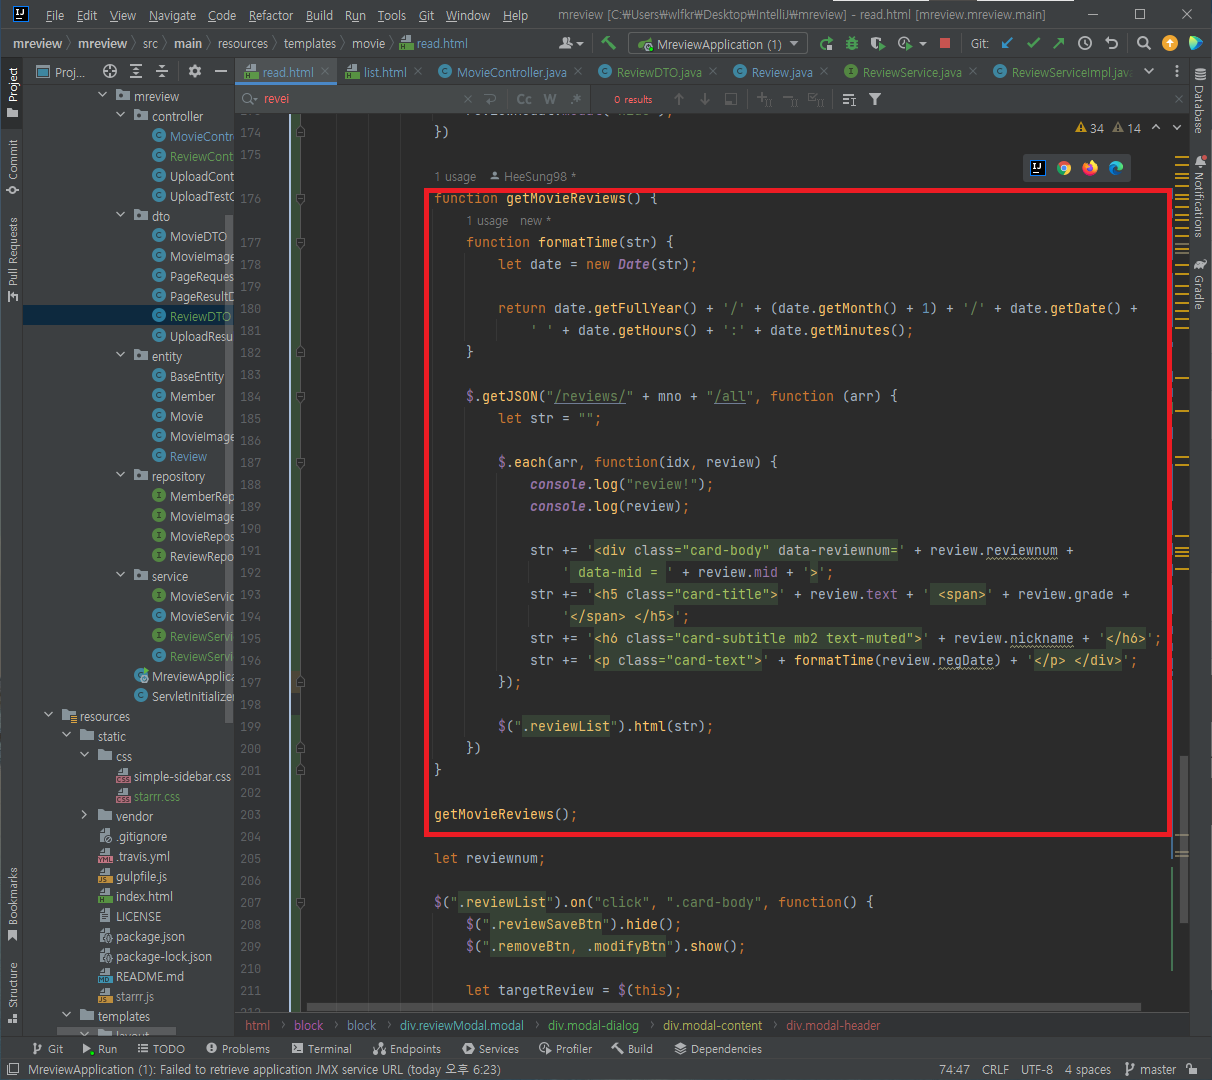Open the Git menu
This screenshot has height=1080, width=1212.
[x=426, y=15]
